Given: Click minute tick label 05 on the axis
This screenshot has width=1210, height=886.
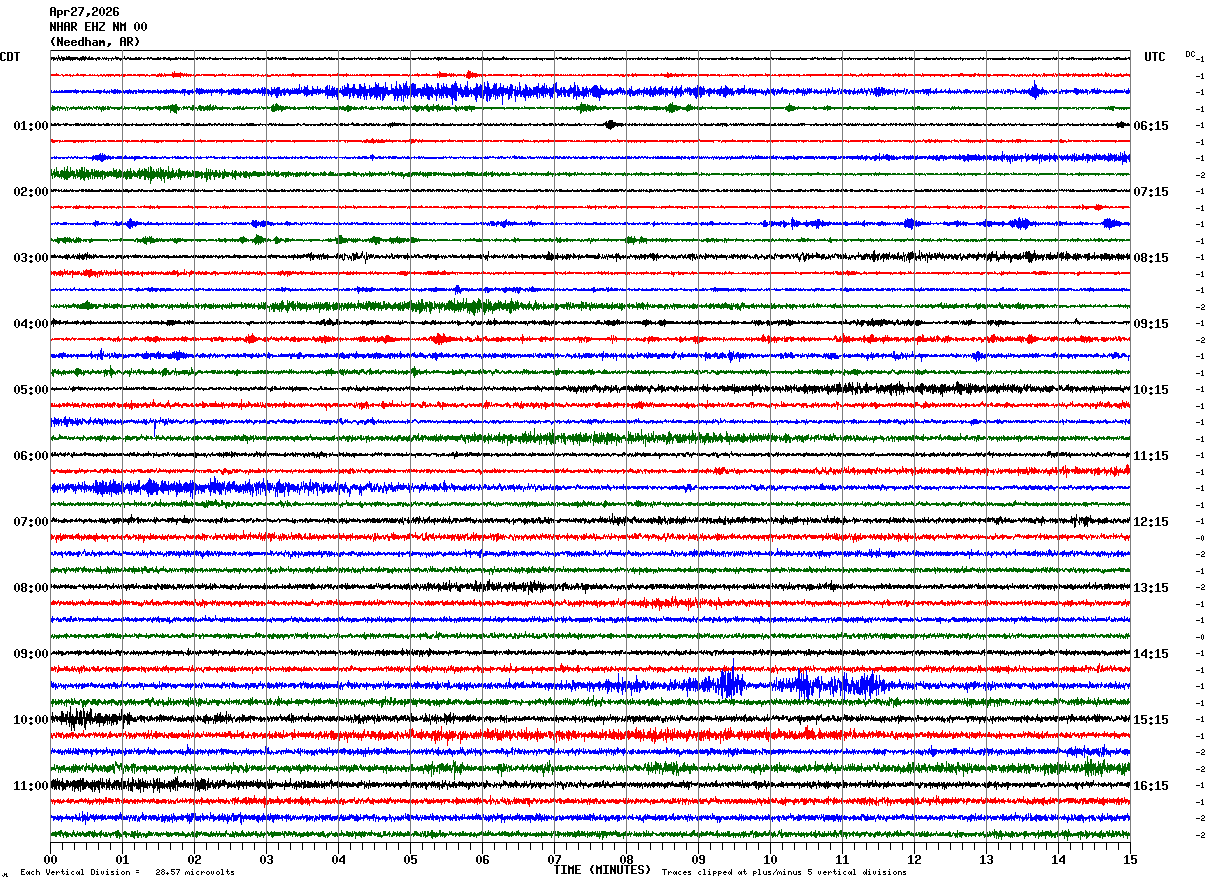Looking at the screenshot, I should point(410,859).
